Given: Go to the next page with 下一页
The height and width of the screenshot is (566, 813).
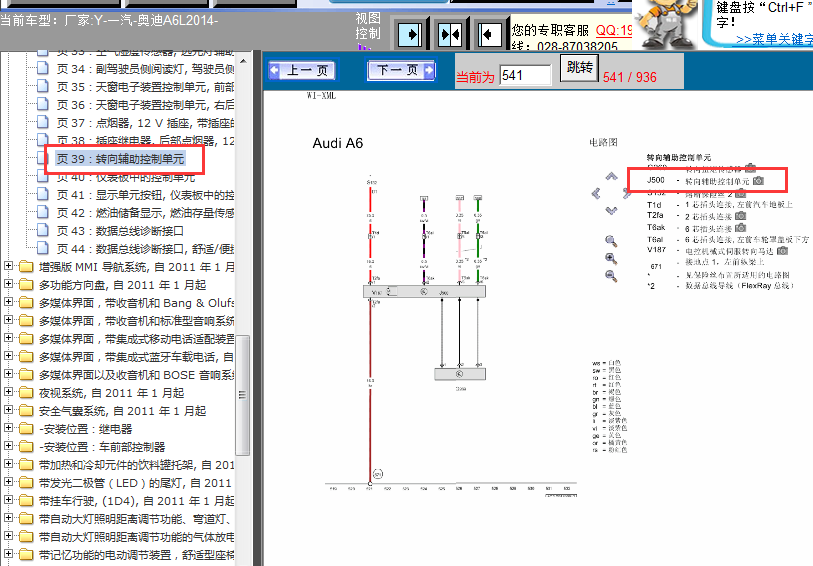Looking at the screenshot, I should pyautogui.click(x=401, y=70).
